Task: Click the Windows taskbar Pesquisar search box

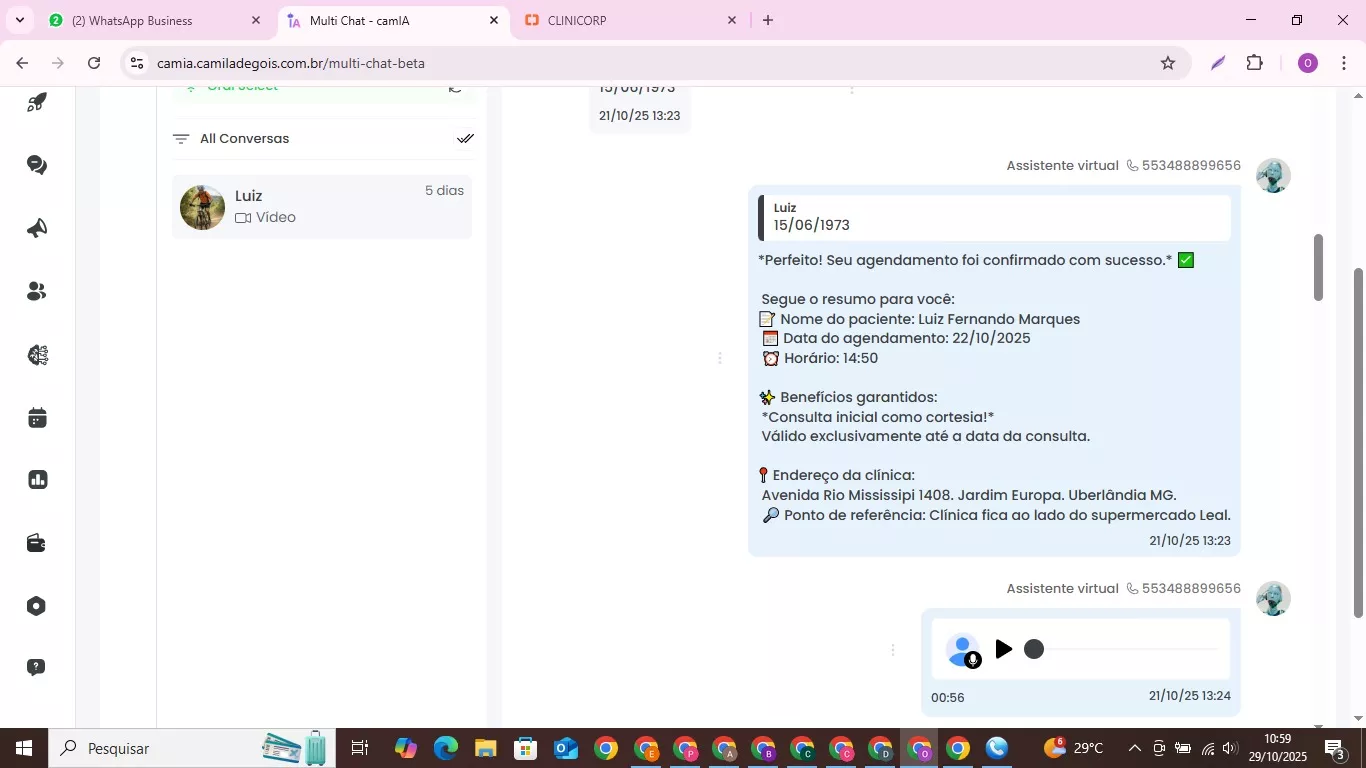Action: pyautogui.click(x=160, y=748)
